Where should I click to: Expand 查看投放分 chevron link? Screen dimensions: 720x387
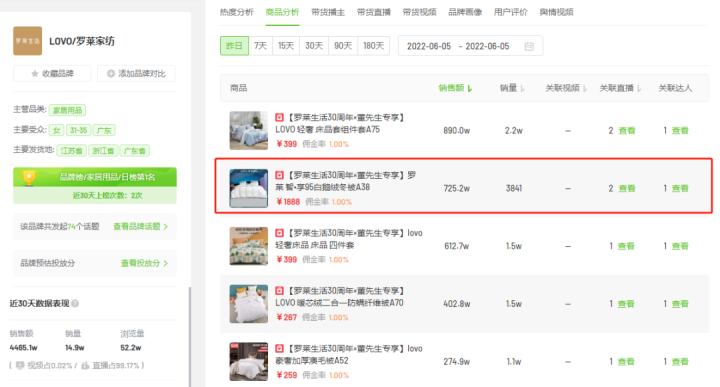144,263
